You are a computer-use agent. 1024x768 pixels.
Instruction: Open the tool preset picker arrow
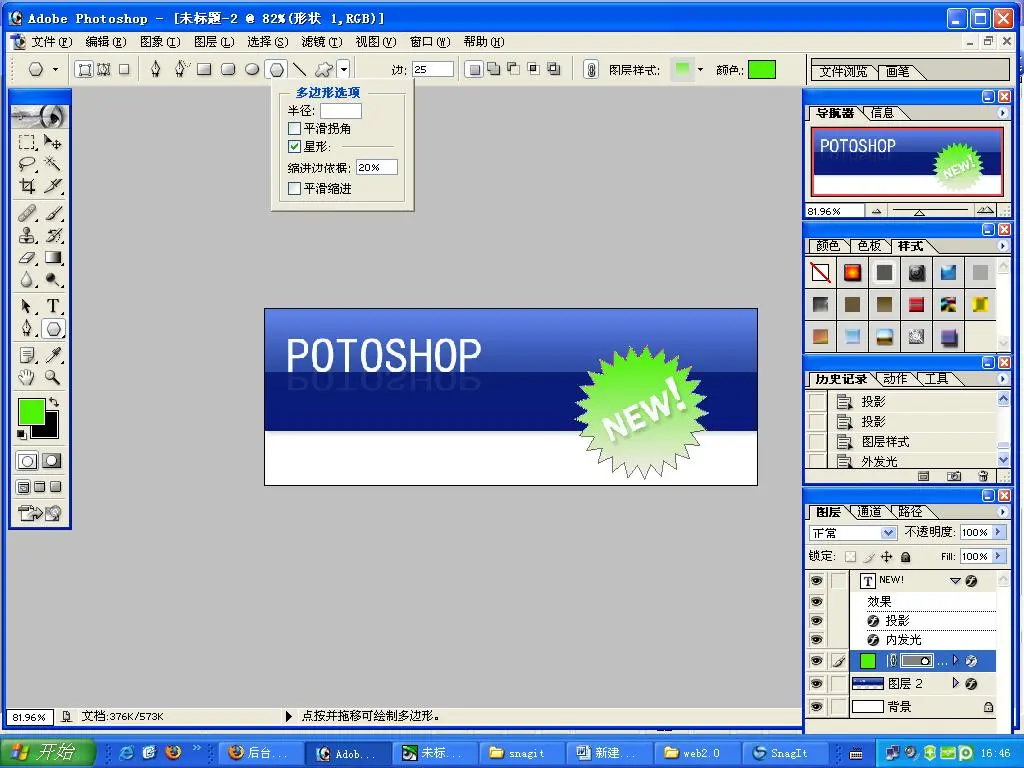pyautogui.click(x=56, y=69)
